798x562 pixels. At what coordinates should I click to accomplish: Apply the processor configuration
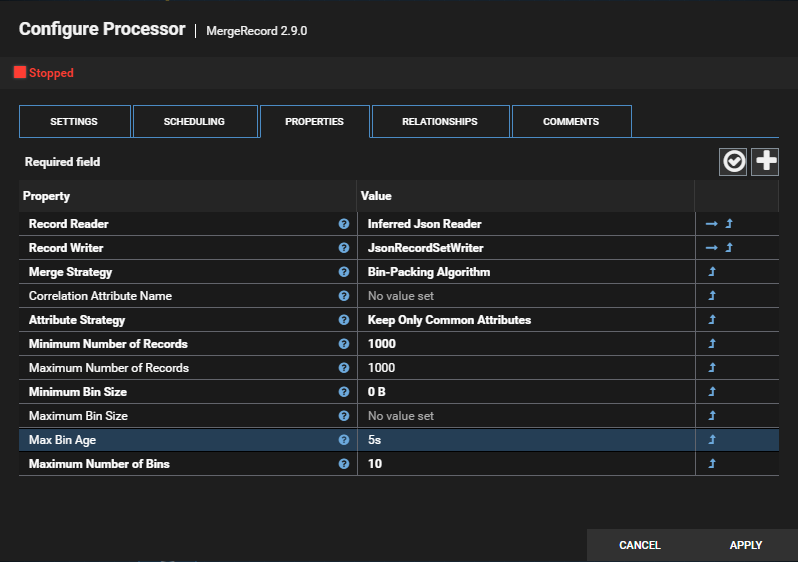[746, 545]
